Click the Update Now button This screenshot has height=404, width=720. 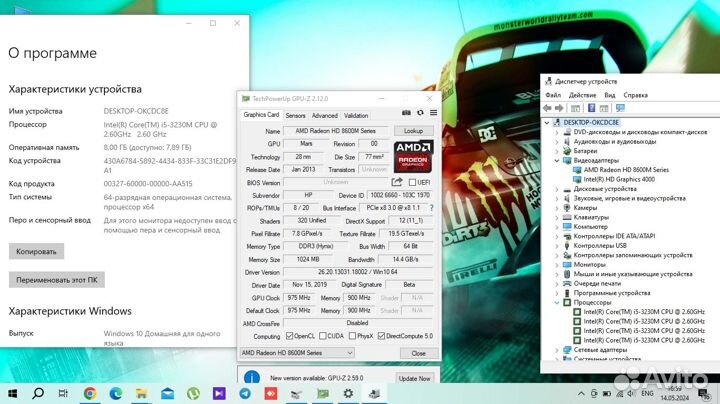pos(415,378)
